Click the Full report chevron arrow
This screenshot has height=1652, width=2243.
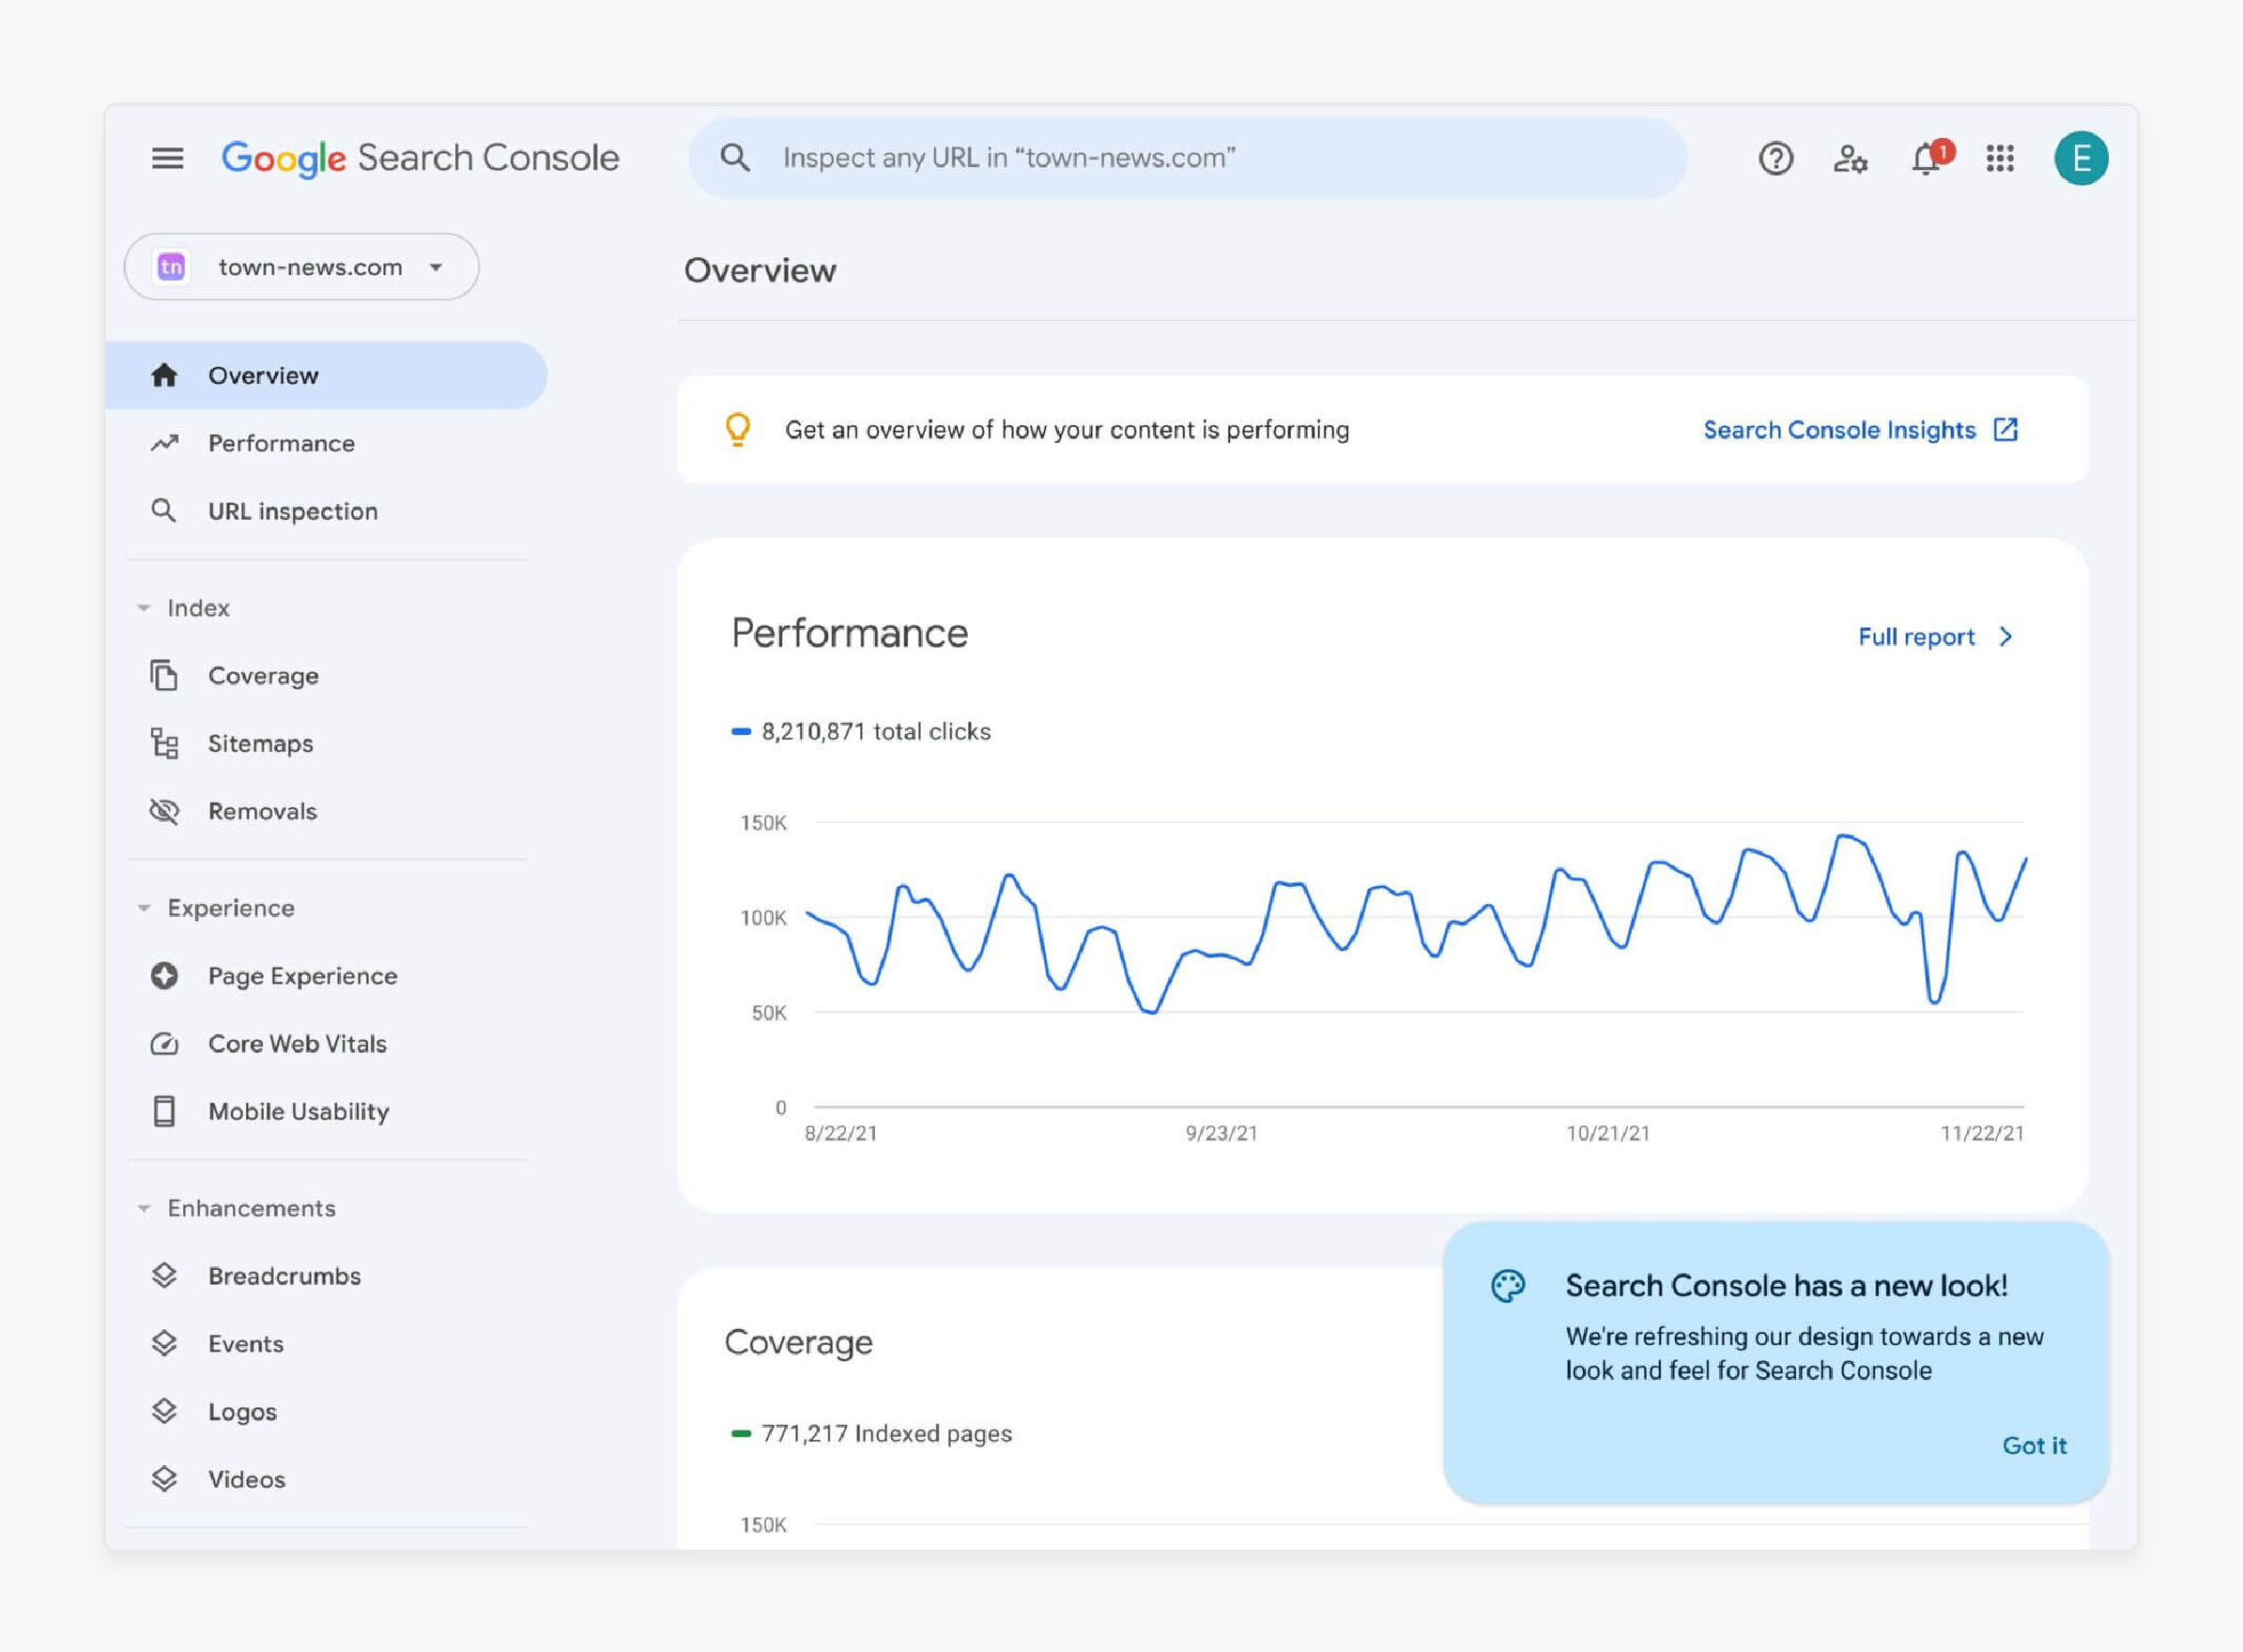(x=2005, y=637)
